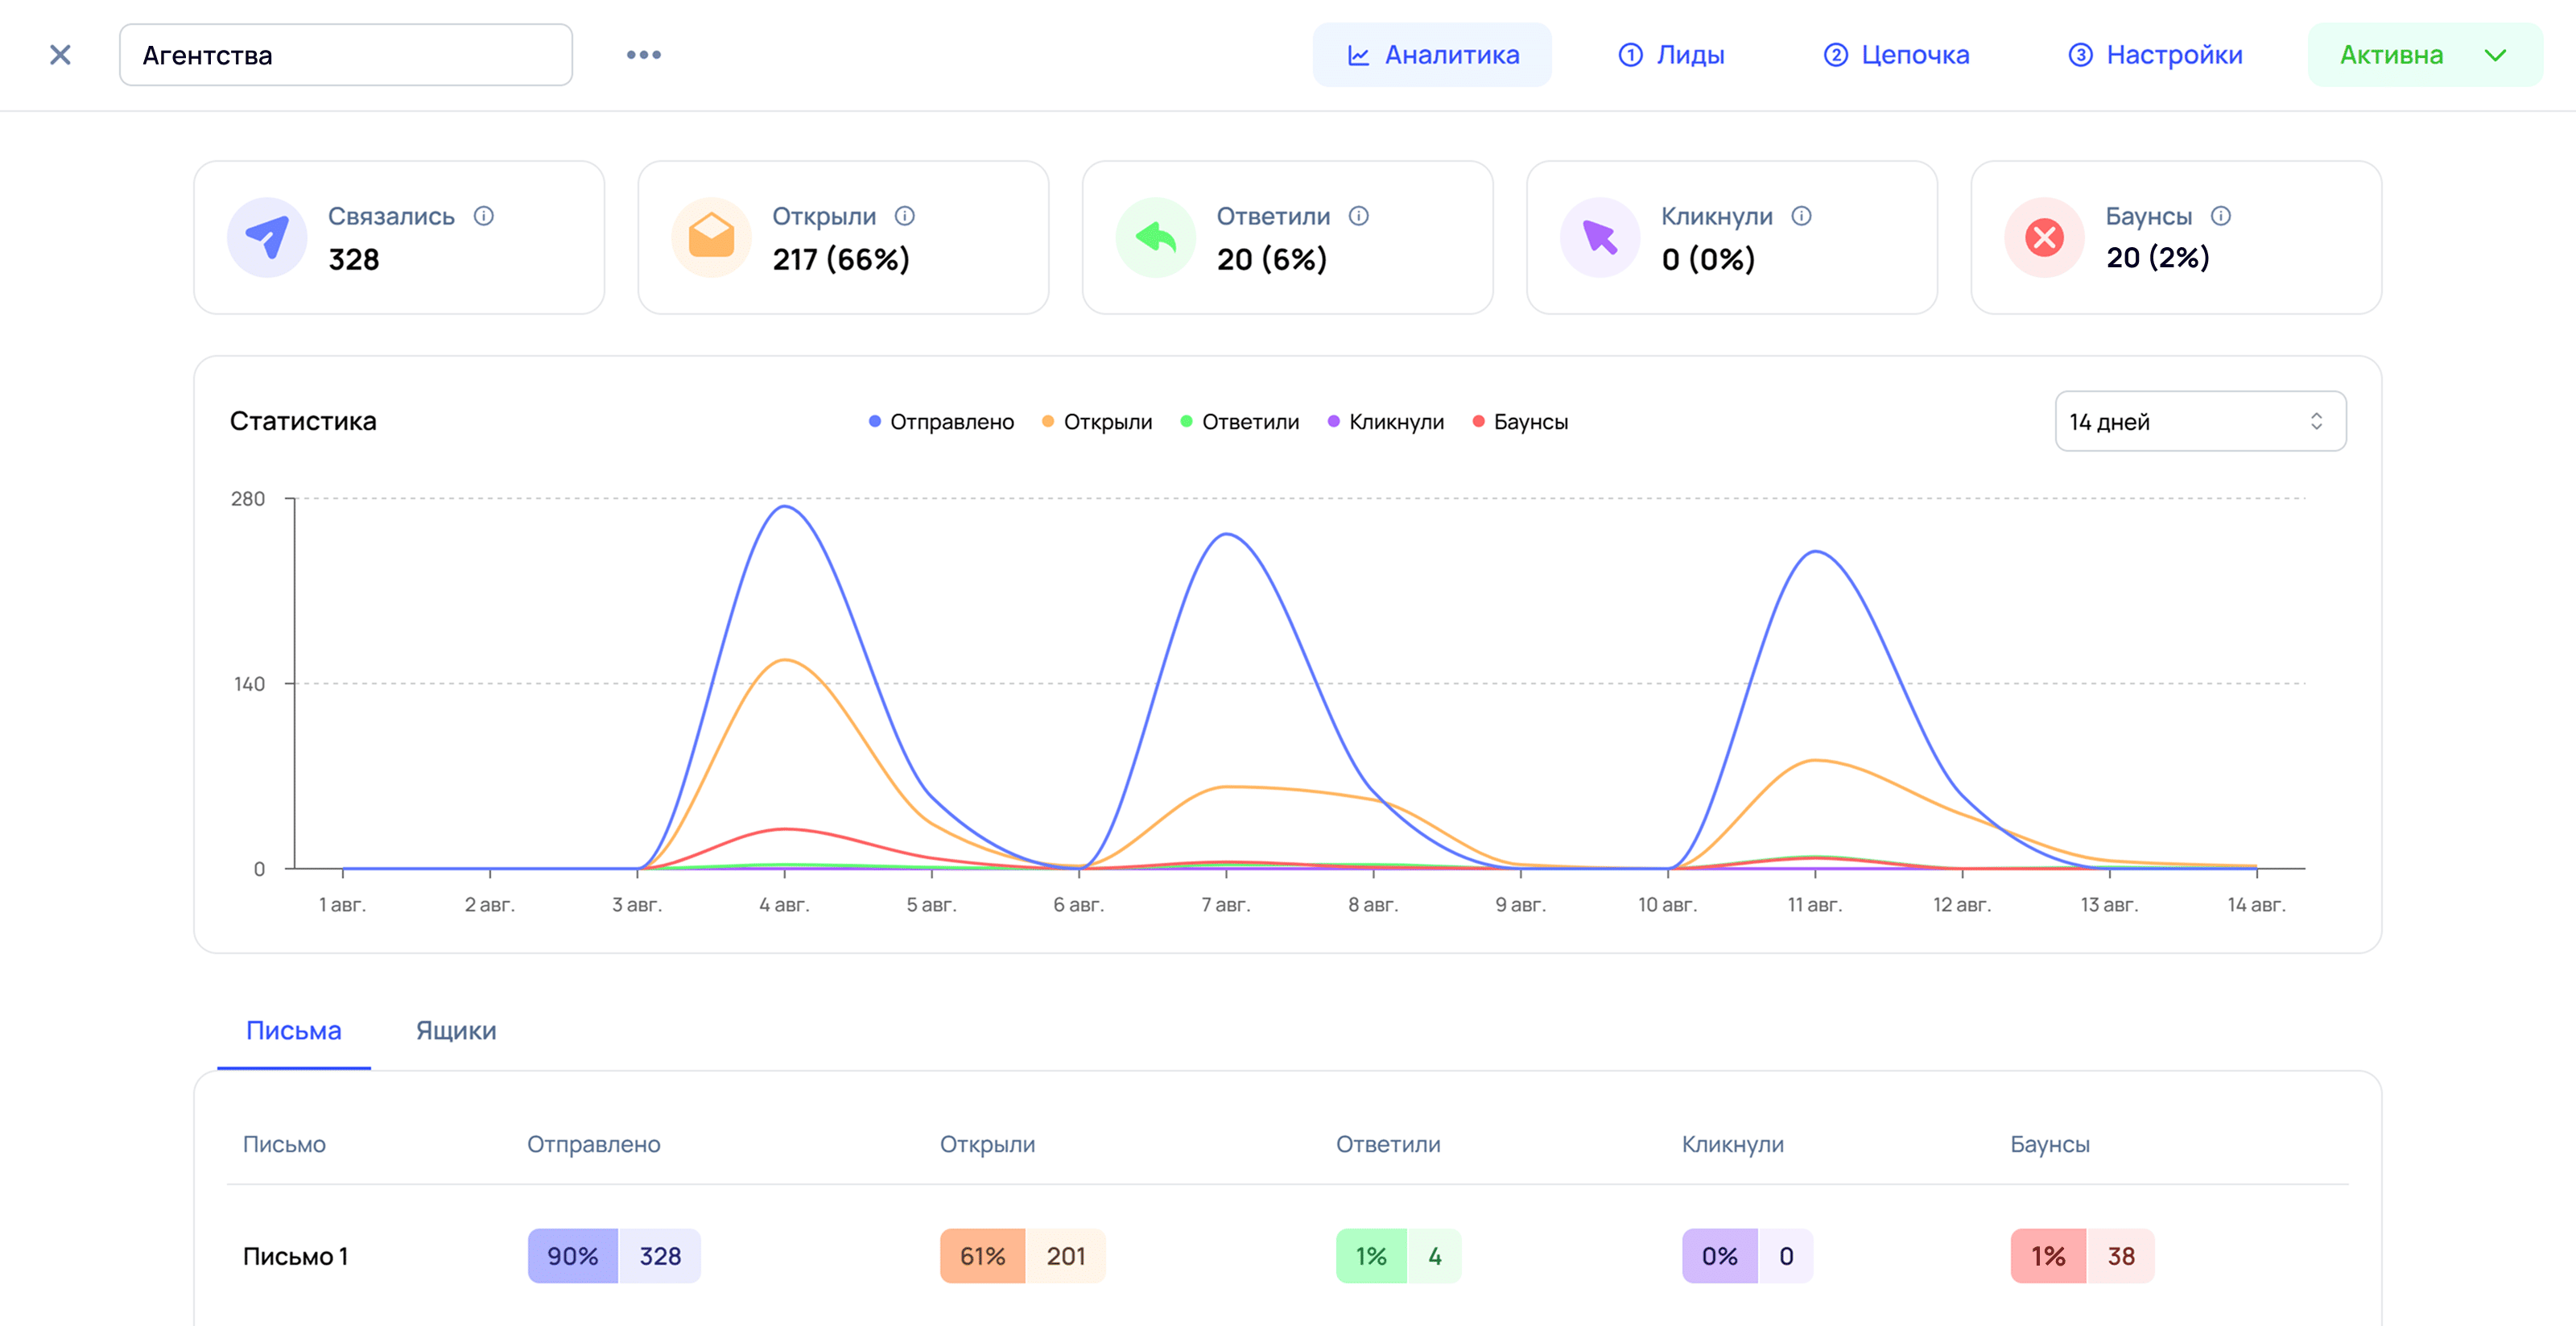This screenshot has height=1326, width=2576.
Task: Click the info icon beside Ответили
Action: pyautogui.click(x=1359, y=216)
